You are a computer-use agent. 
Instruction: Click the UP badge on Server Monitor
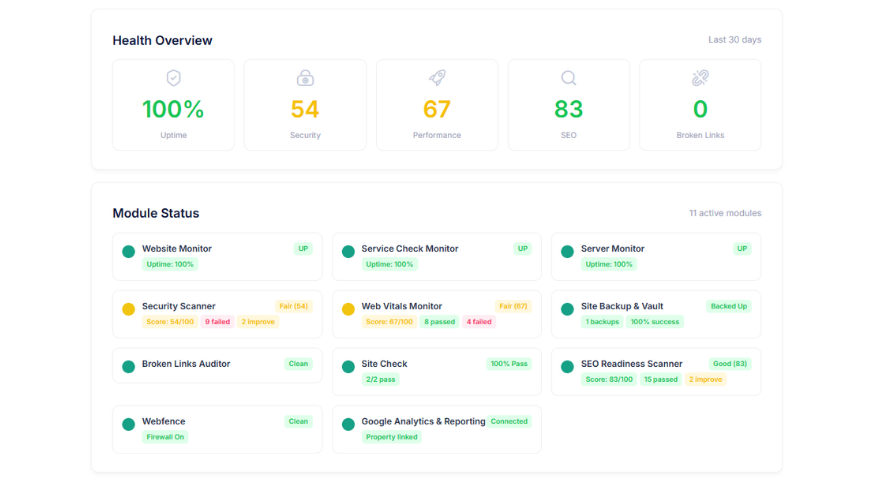[742, 249]
